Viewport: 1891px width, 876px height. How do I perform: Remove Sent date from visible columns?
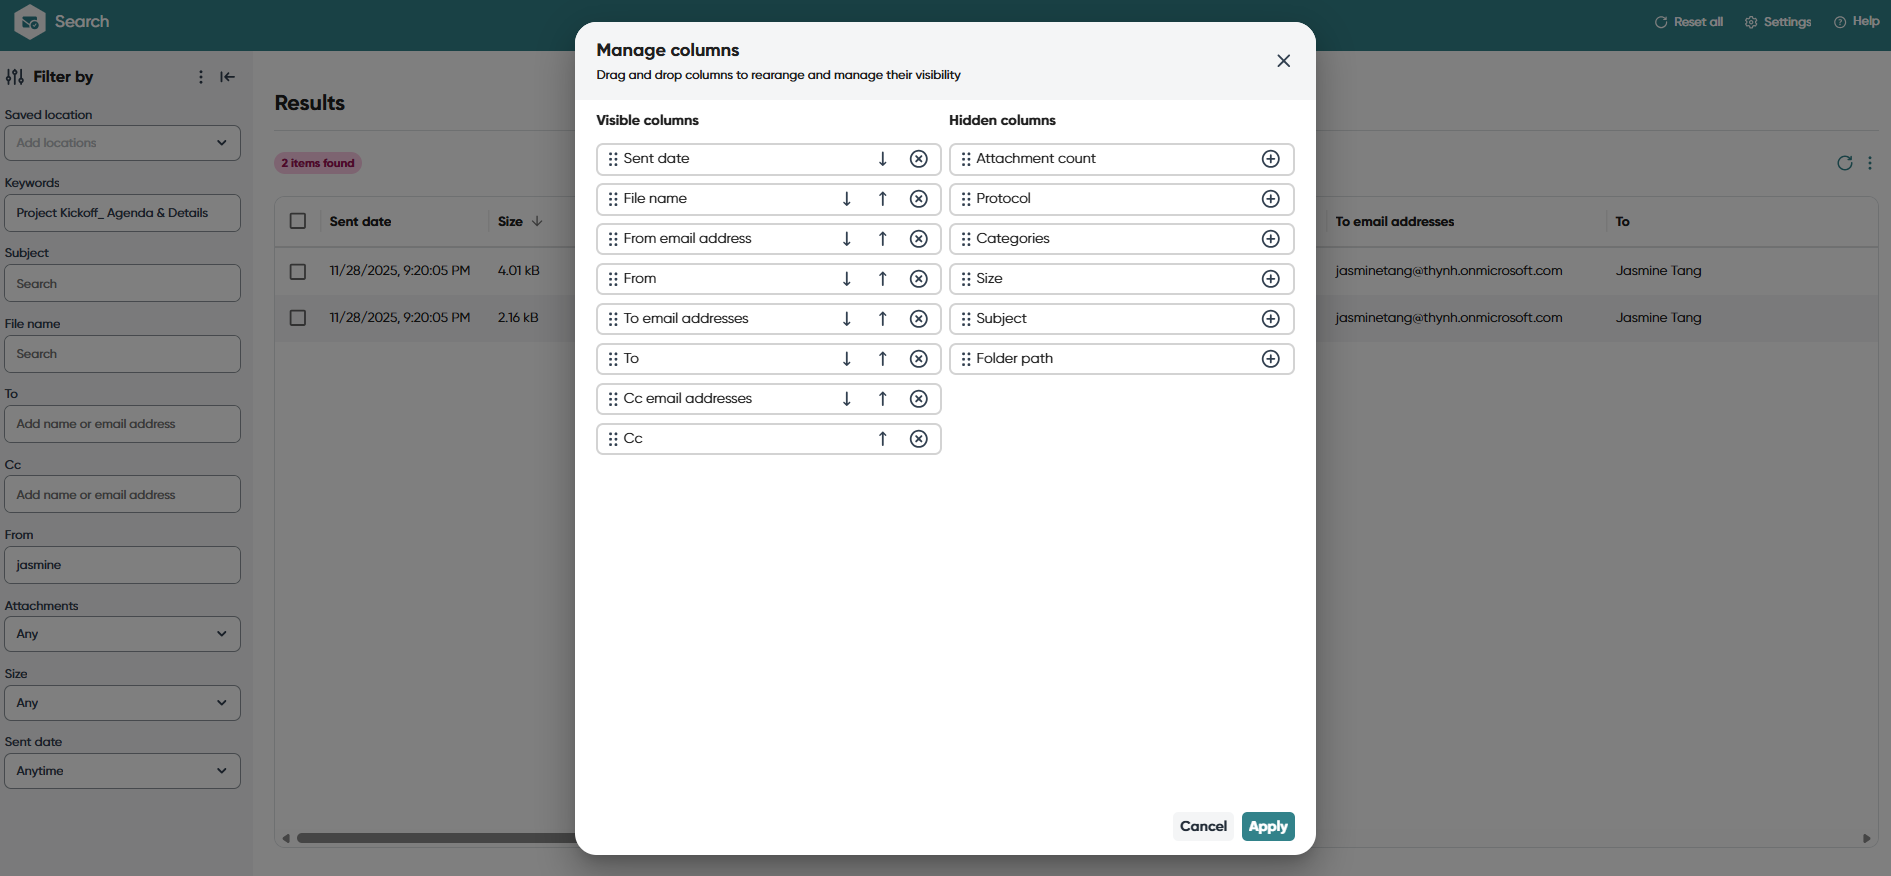click(918, 159)
